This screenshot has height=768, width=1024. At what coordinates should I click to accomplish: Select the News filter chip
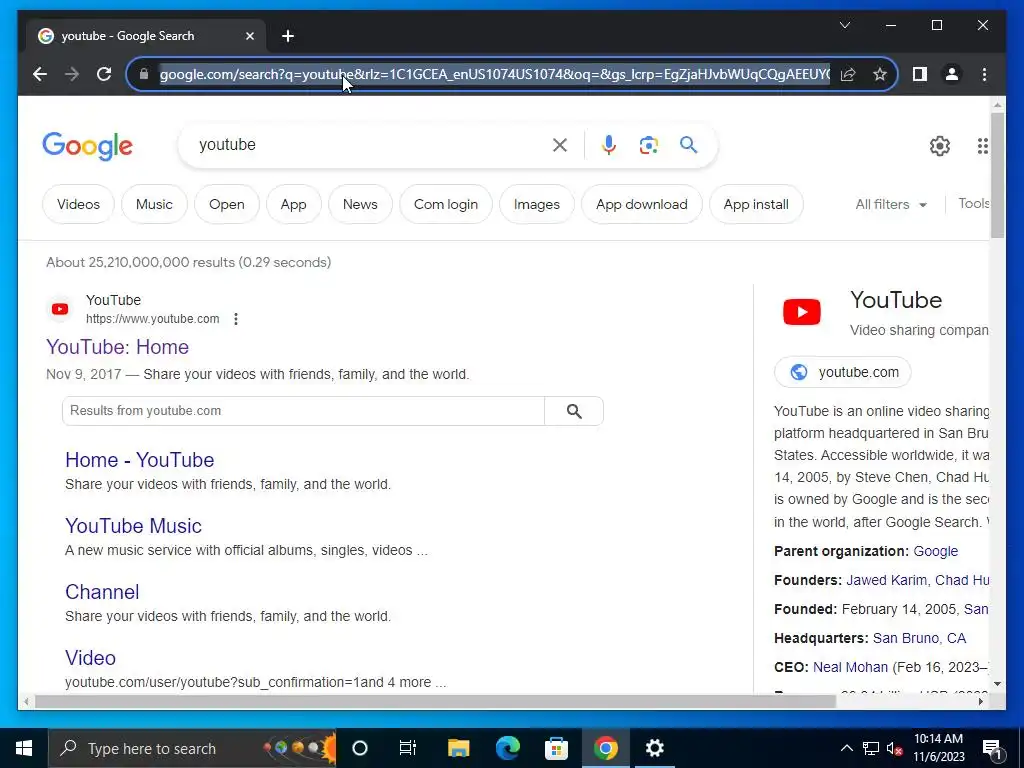click(x=360, y=204)
